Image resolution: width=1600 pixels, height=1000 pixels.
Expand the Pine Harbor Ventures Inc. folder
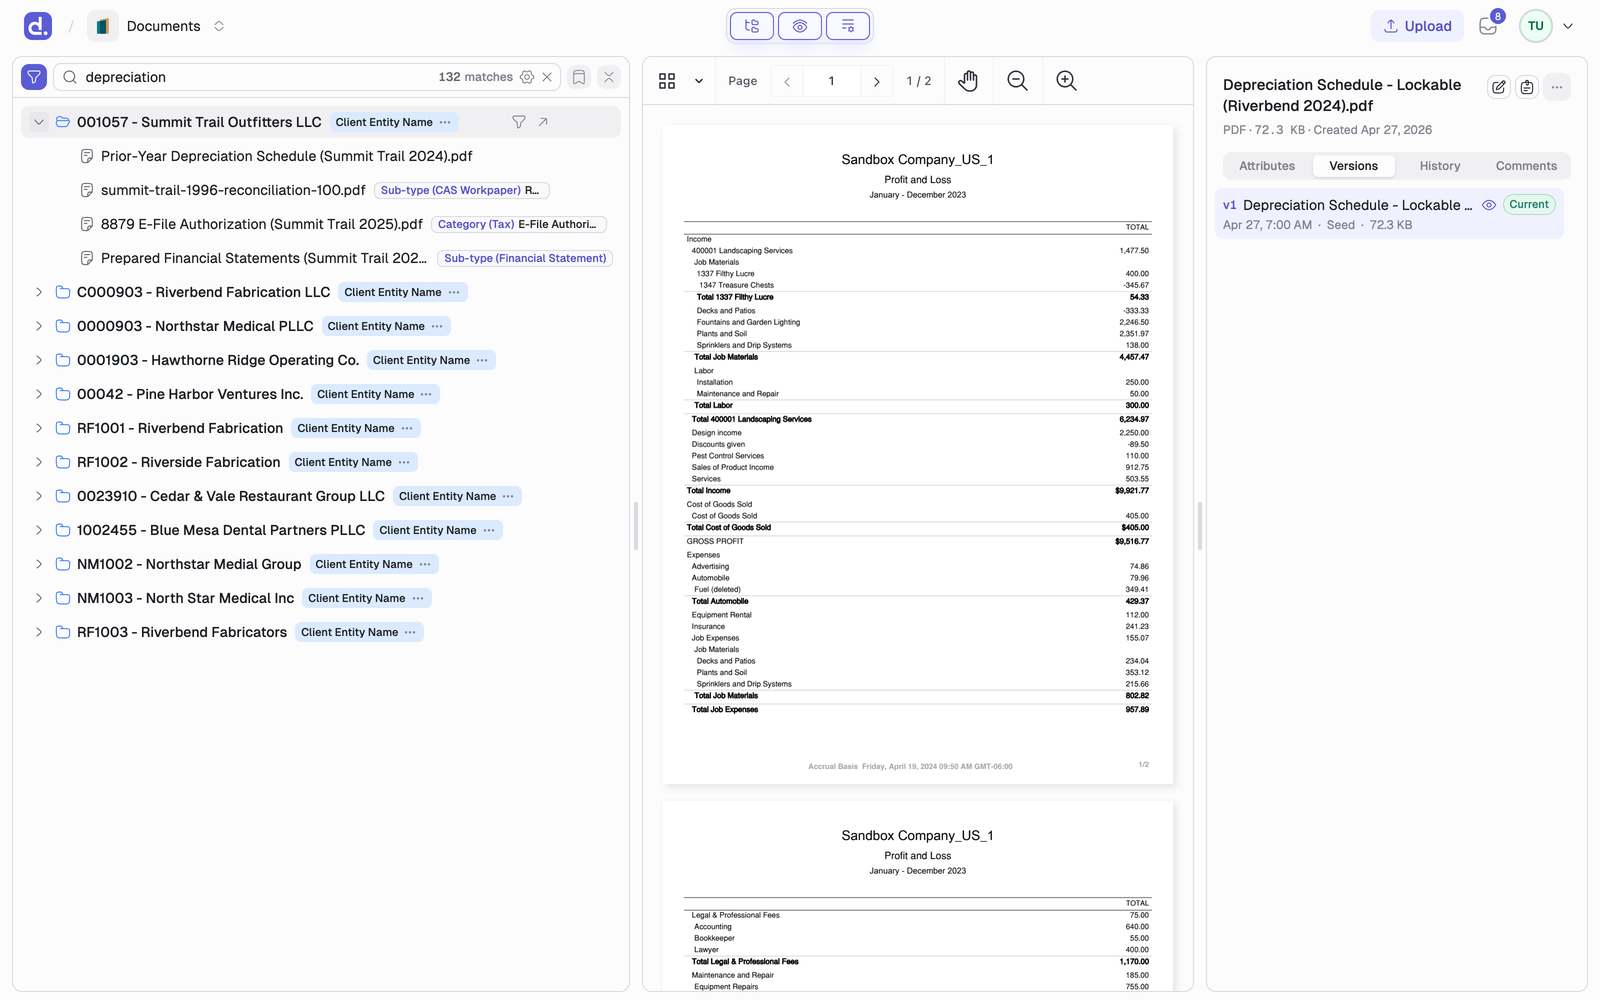(x=39, y=394)
